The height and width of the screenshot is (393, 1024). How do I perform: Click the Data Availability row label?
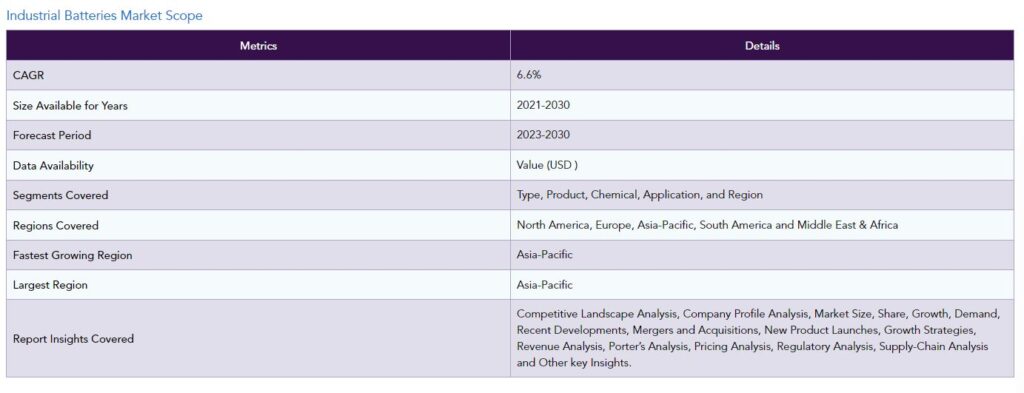point(53,166)
